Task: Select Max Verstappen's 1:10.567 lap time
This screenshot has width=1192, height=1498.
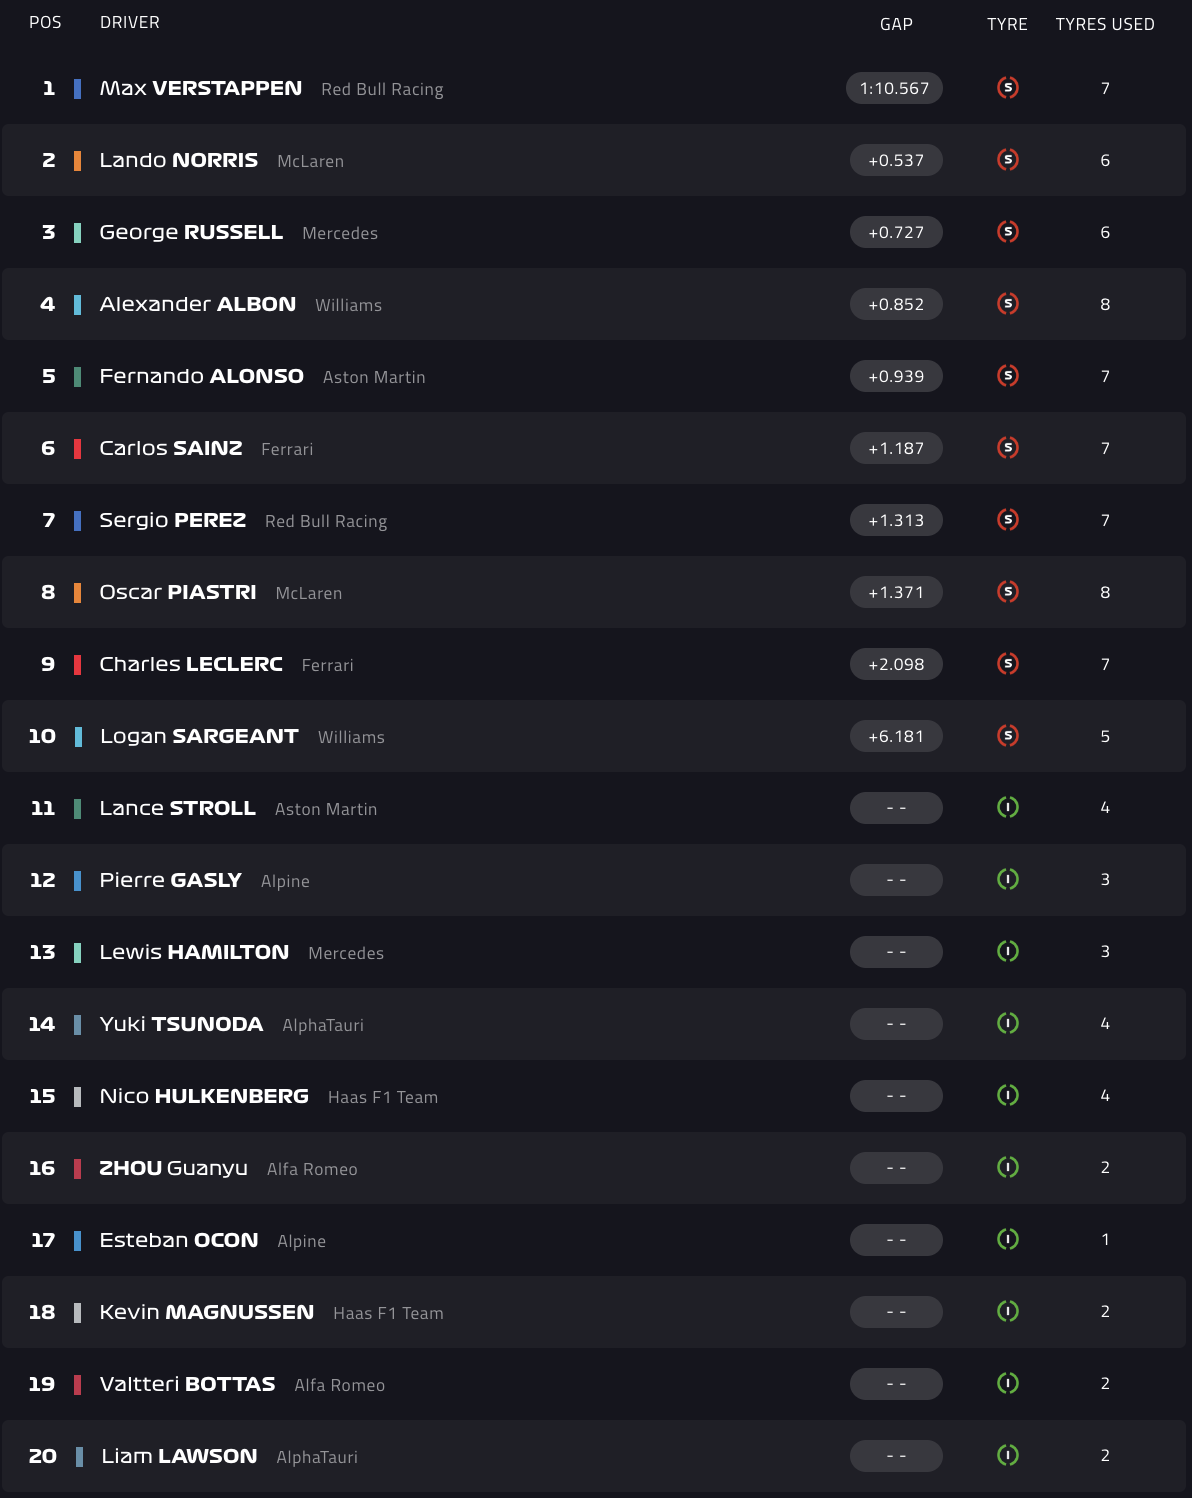Action: pos(894,88)
